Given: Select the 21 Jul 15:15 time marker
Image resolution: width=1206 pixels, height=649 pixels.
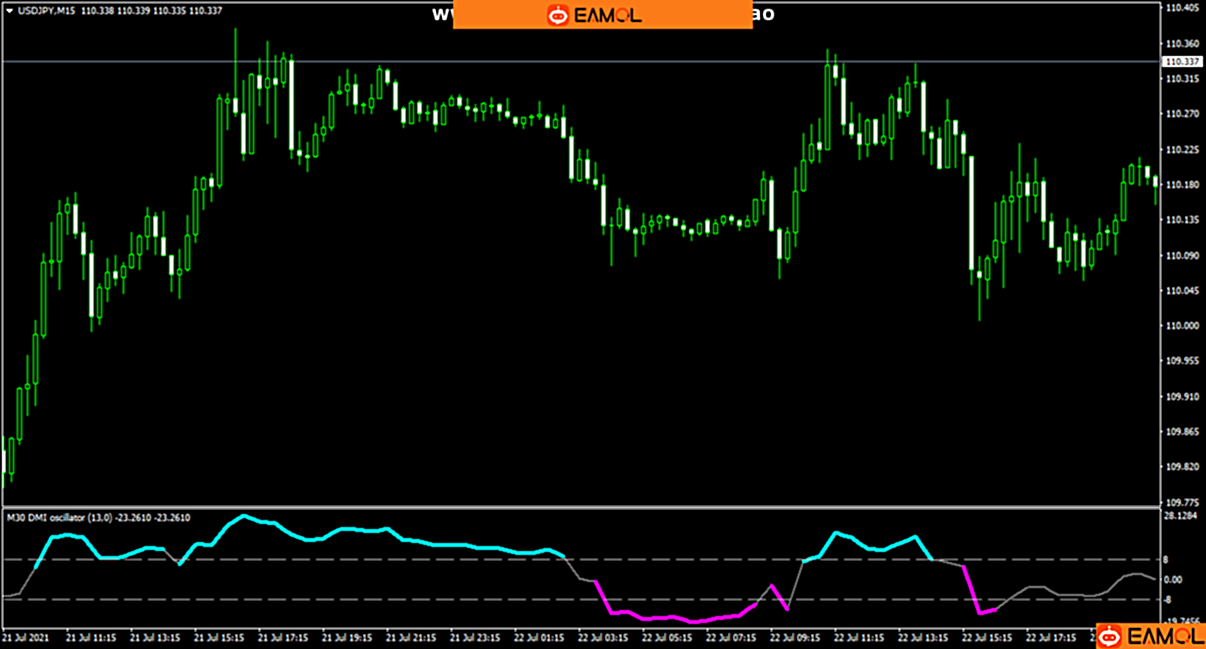Looking at the screenshot, I should 220,636.
